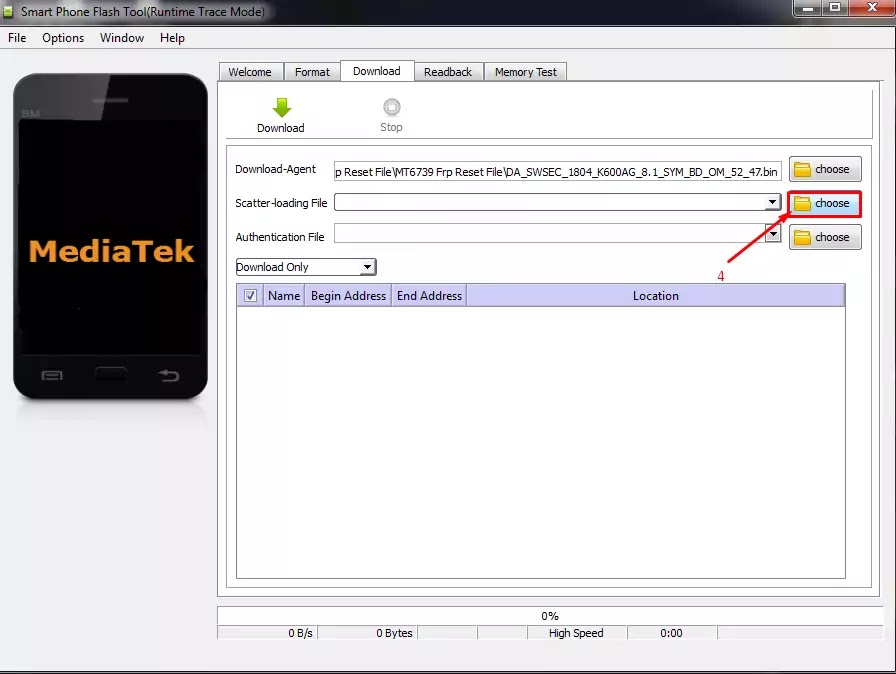Minimize the Flash Tool window
Image resolution: width=896 pixels, height=674 pixels.
pyautogui.click(x=807, y=8)
